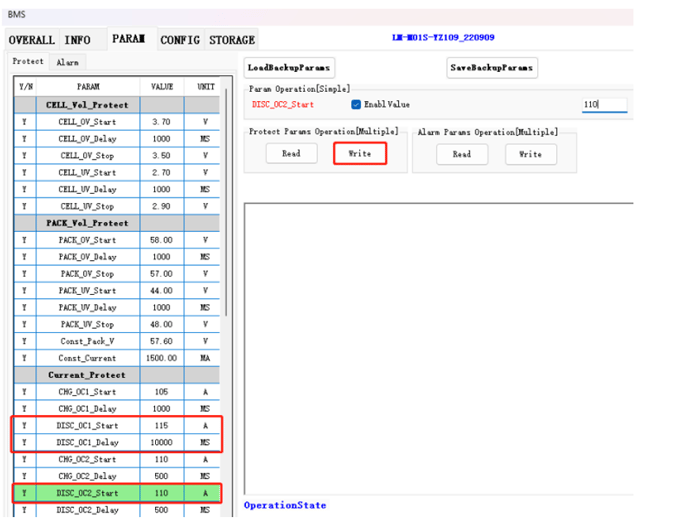Toggle the Enabl Value checkbox

pos(357,105)
